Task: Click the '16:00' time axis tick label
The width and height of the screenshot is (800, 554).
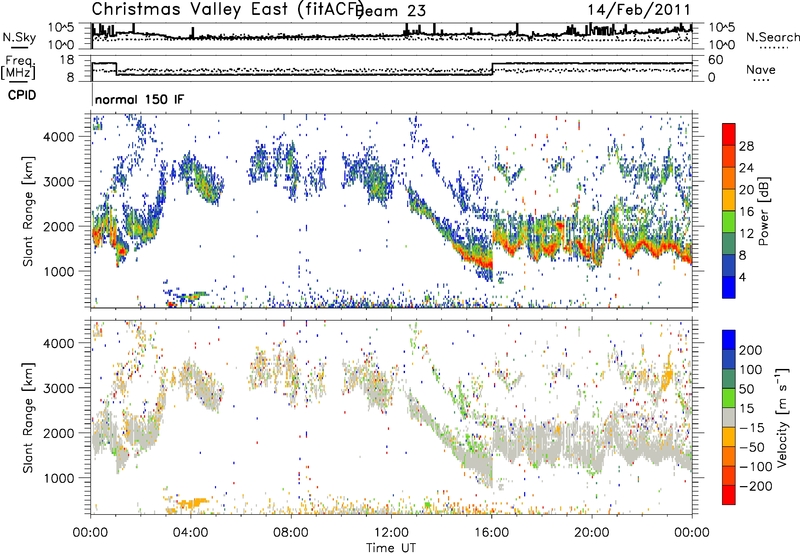Action: [x=491, y=533]
